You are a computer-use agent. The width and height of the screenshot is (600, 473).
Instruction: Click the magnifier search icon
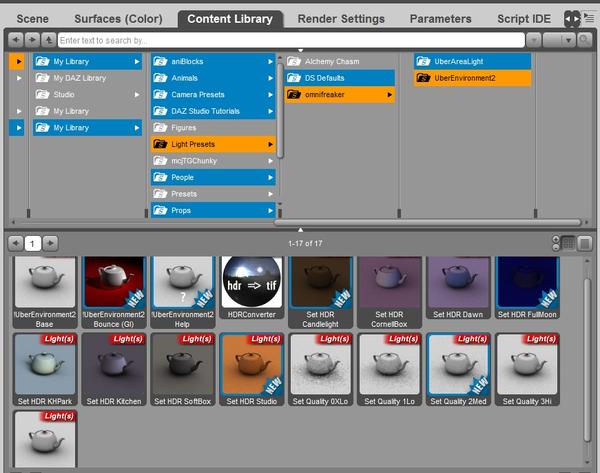point(584,40)
